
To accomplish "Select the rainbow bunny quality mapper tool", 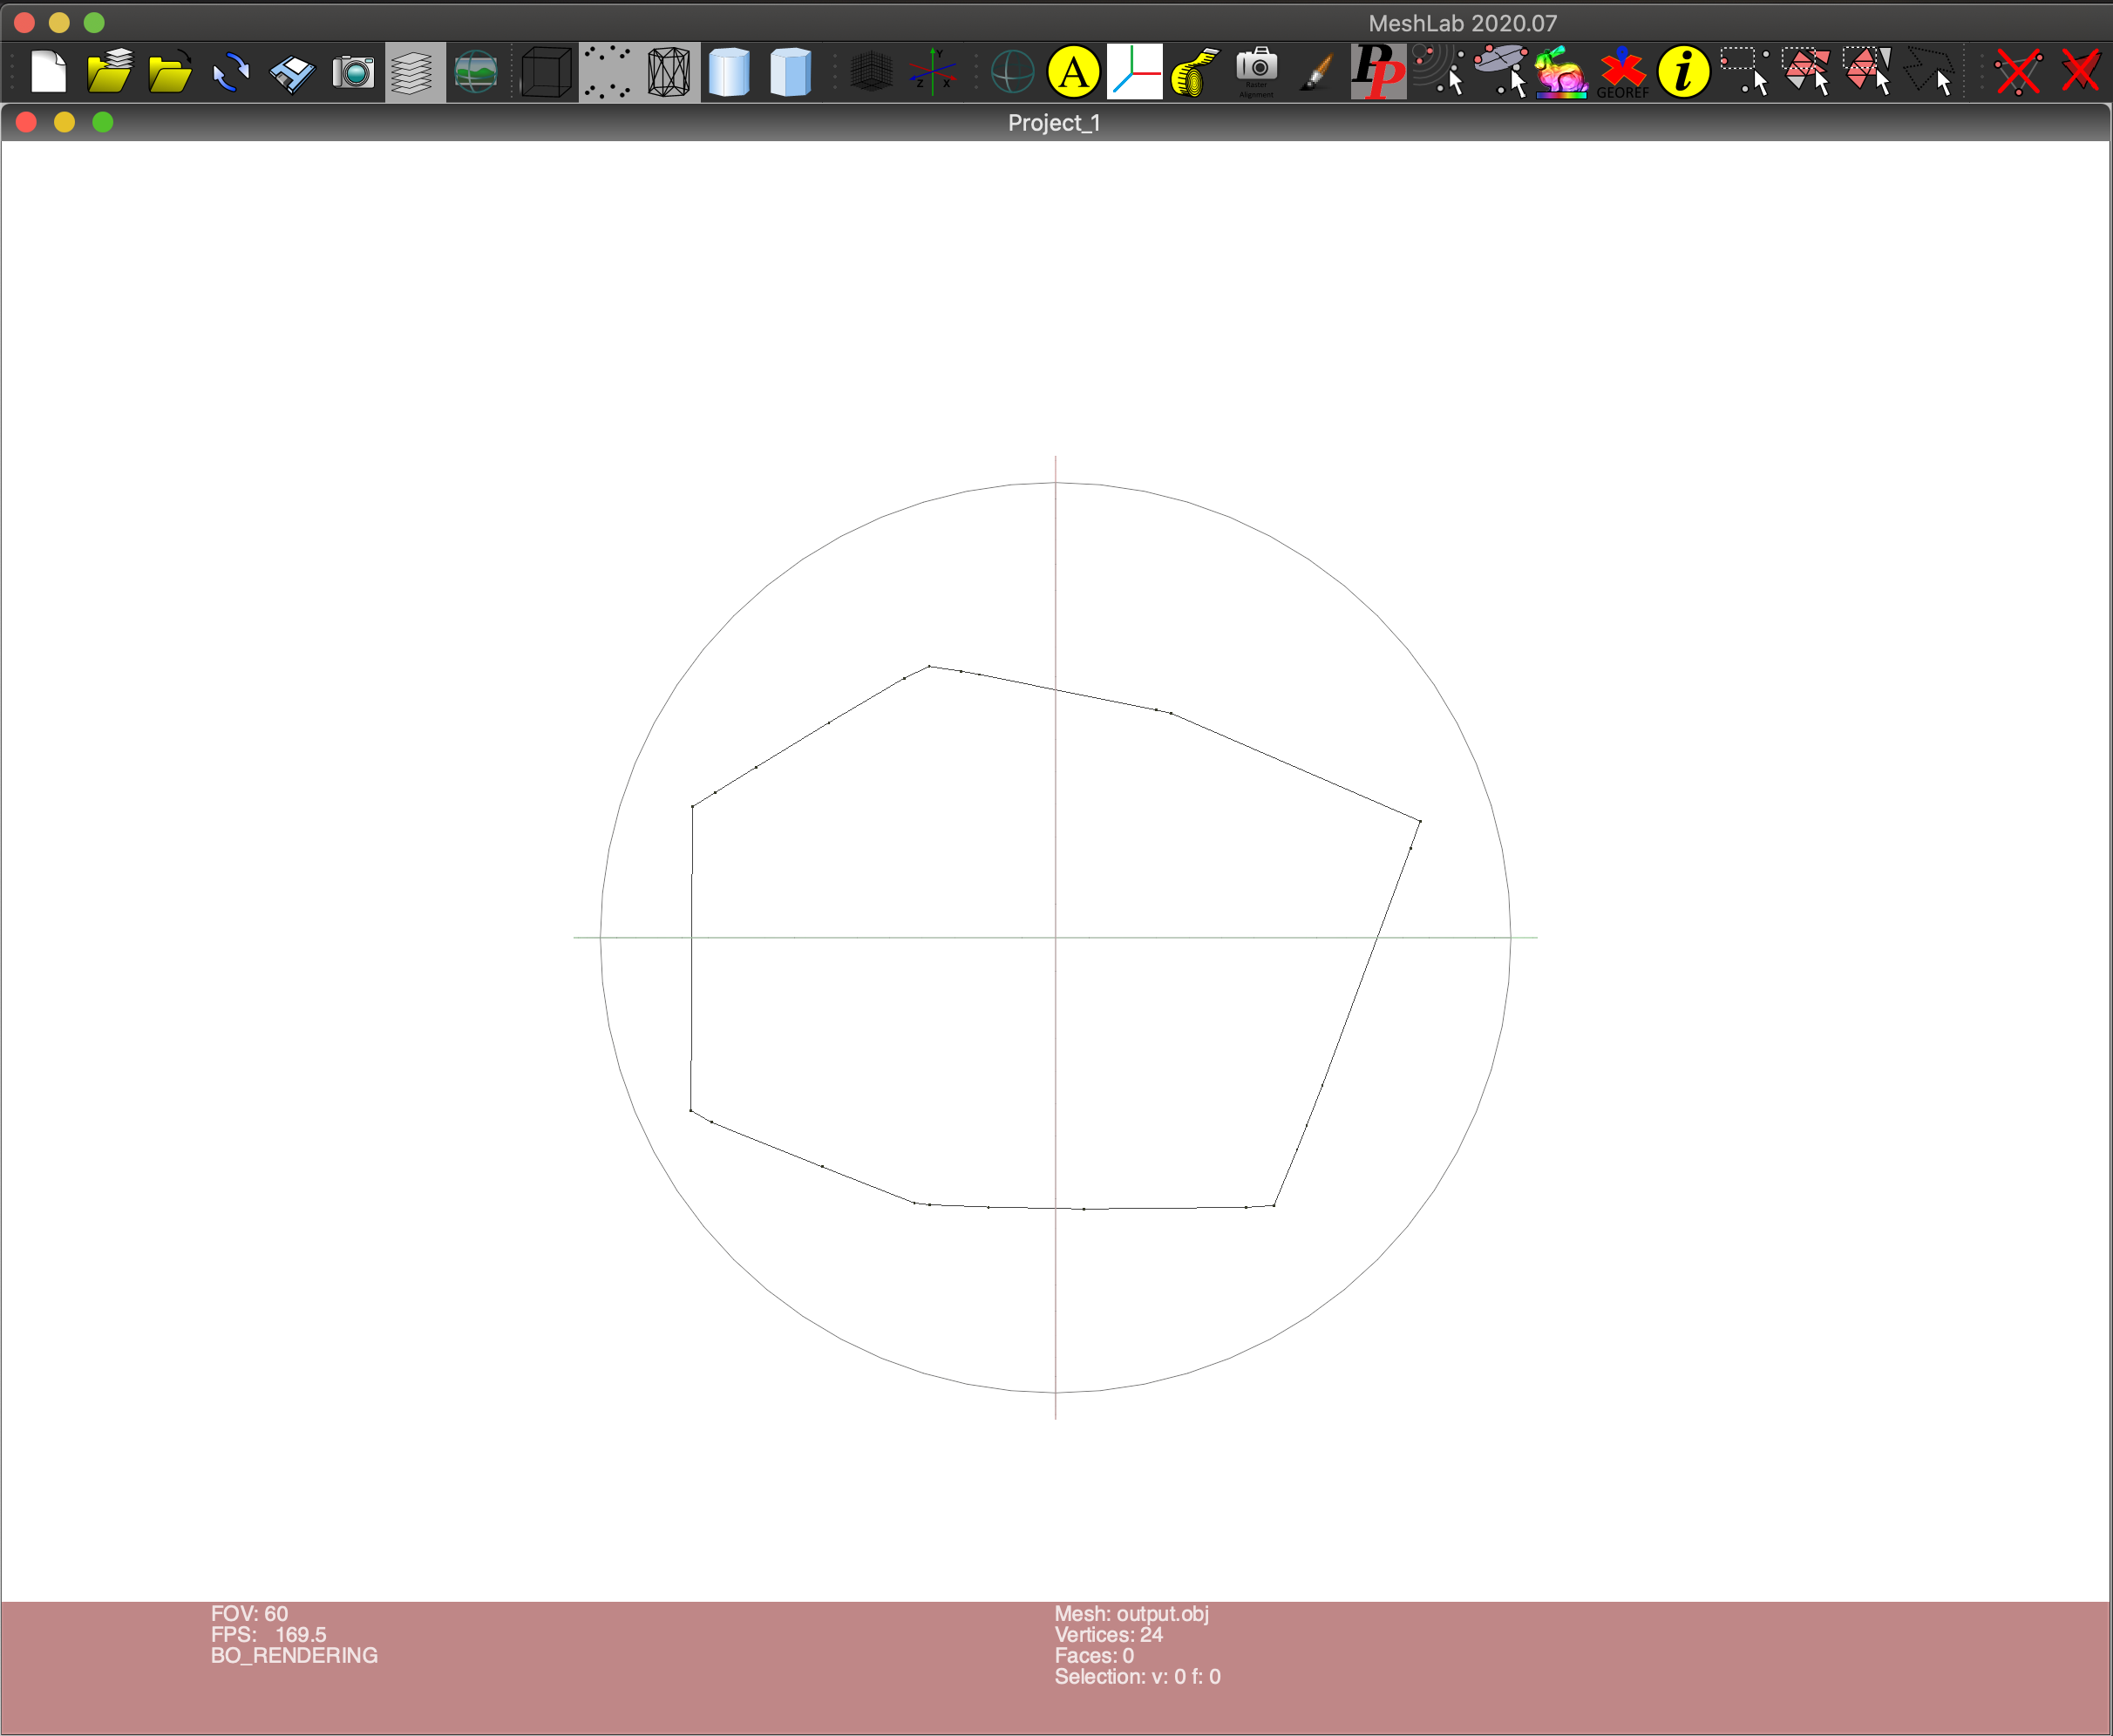I will (x=1561, y=72).
